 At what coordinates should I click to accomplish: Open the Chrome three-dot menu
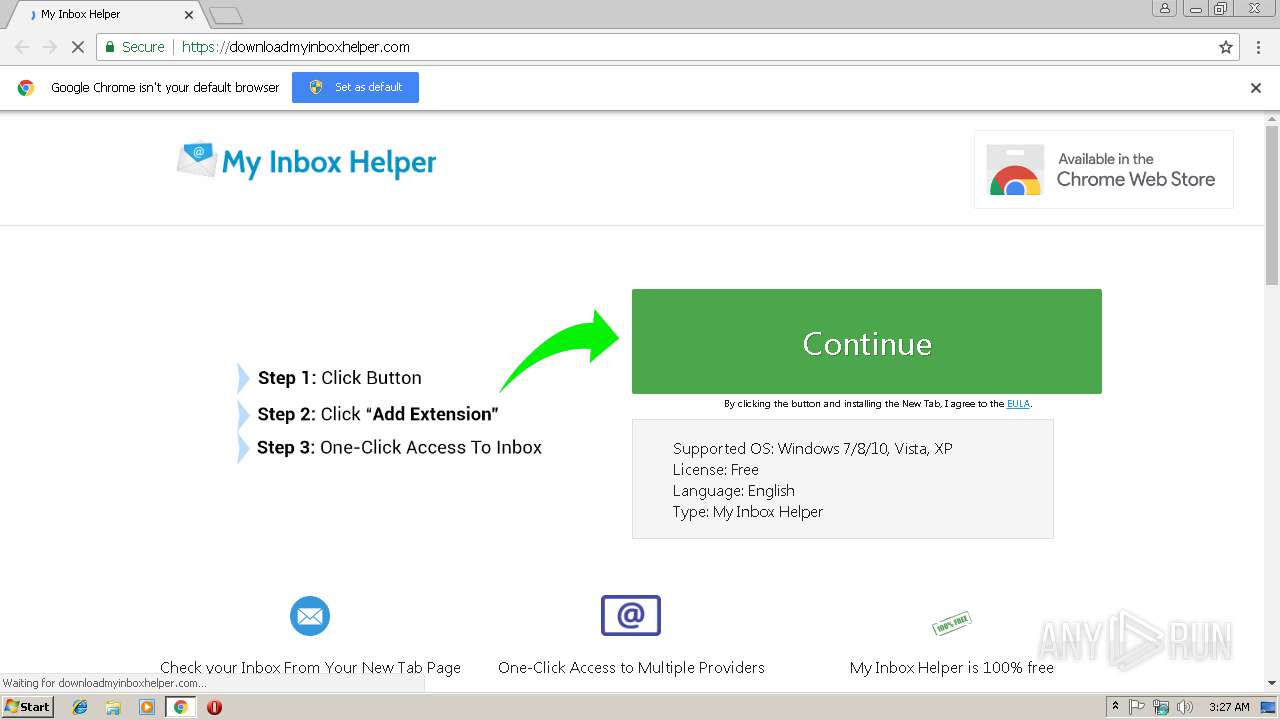pyautogui.click(x=1258, y=47)
